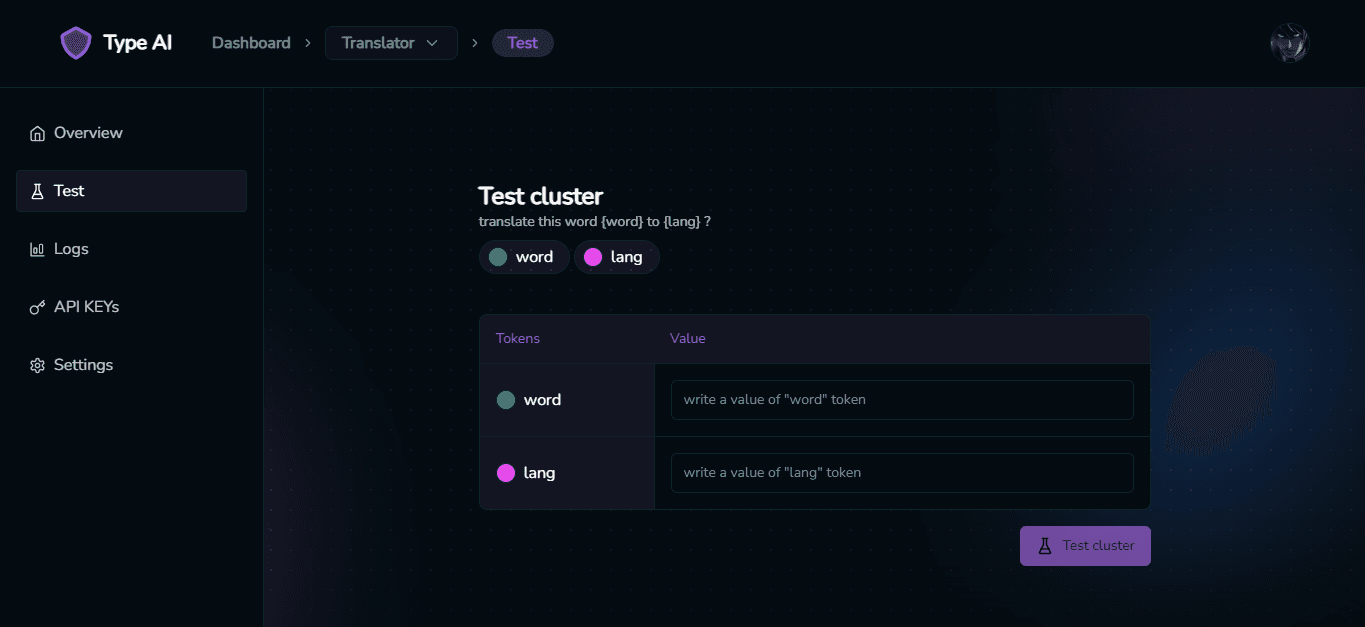Focus the "lang" token value input
The width and height of the screenshot is (1365, 627).
click(902, 473)
